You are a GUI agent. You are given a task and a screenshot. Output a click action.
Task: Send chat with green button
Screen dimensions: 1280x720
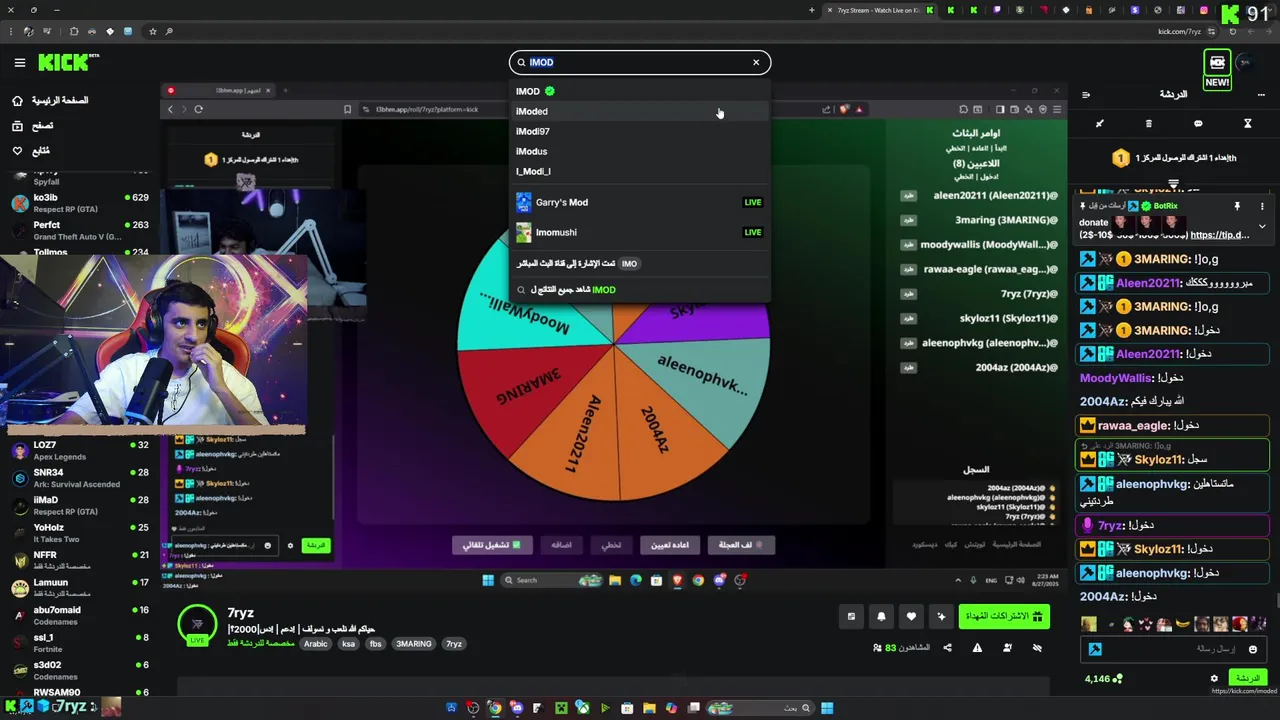click(x=1247, y=678)
